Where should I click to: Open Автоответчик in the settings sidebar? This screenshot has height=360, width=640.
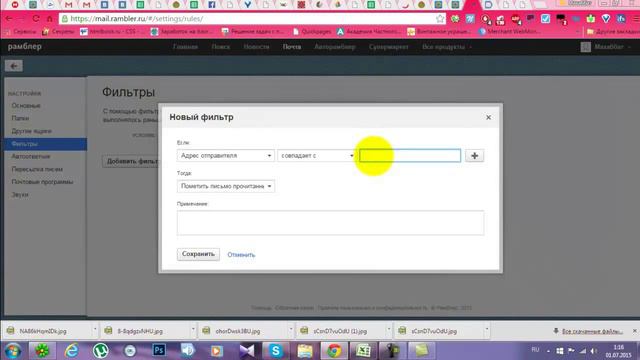31,156
